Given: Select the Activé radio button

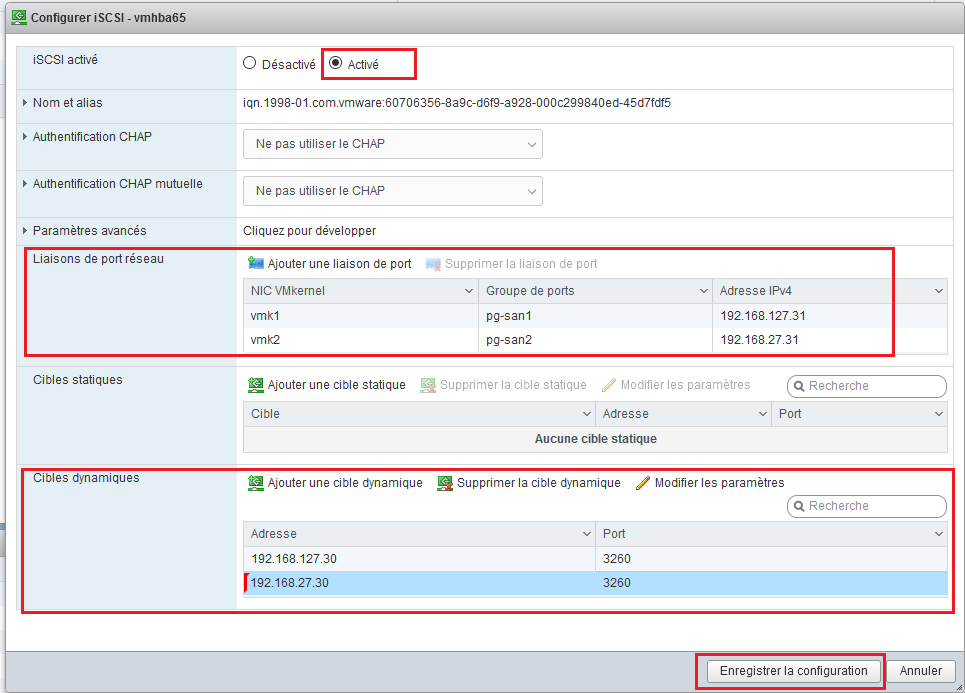Looking at the screenshot, I should (335, 64).
